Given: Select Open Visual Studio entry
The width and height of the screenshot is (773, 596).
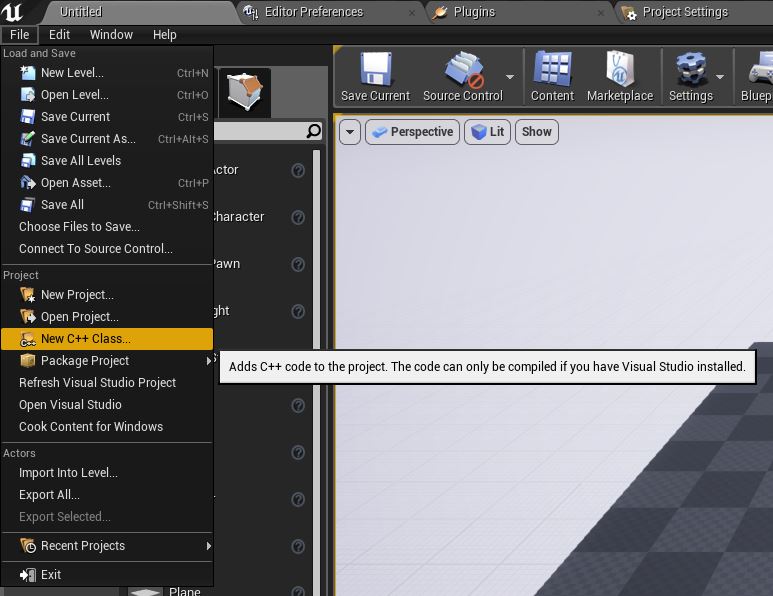Looking at the screenshot, I should [107, 405].
